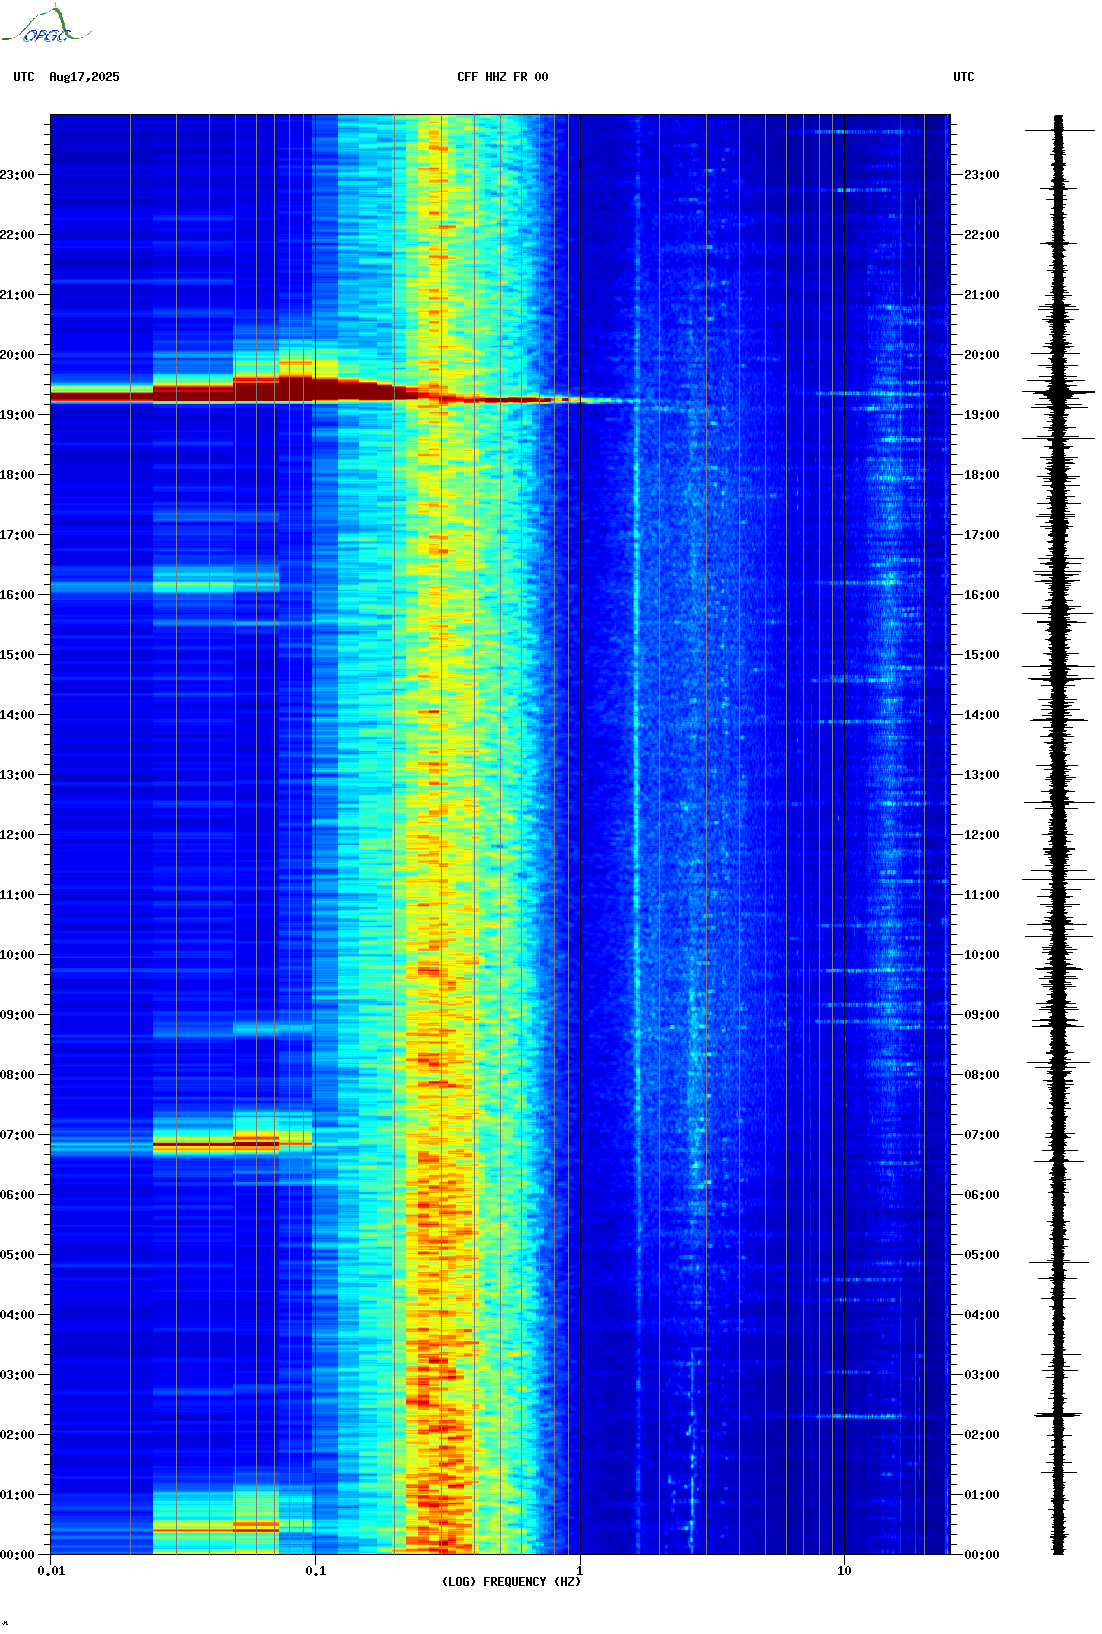Click '11:00' on the right time axis

pyautogui.click(x=982, y=895)
